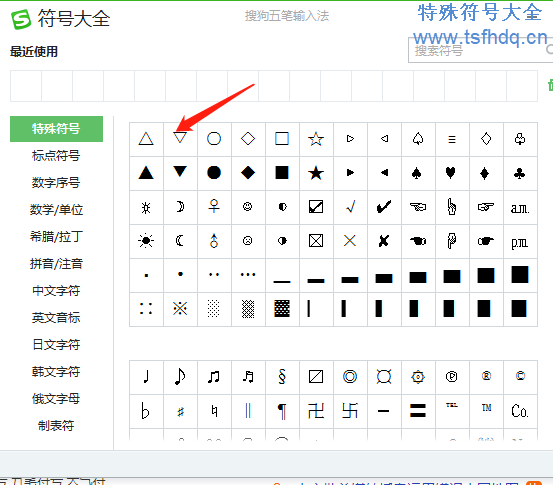Click the 搜索符号 search field

[x=480, y=50]
